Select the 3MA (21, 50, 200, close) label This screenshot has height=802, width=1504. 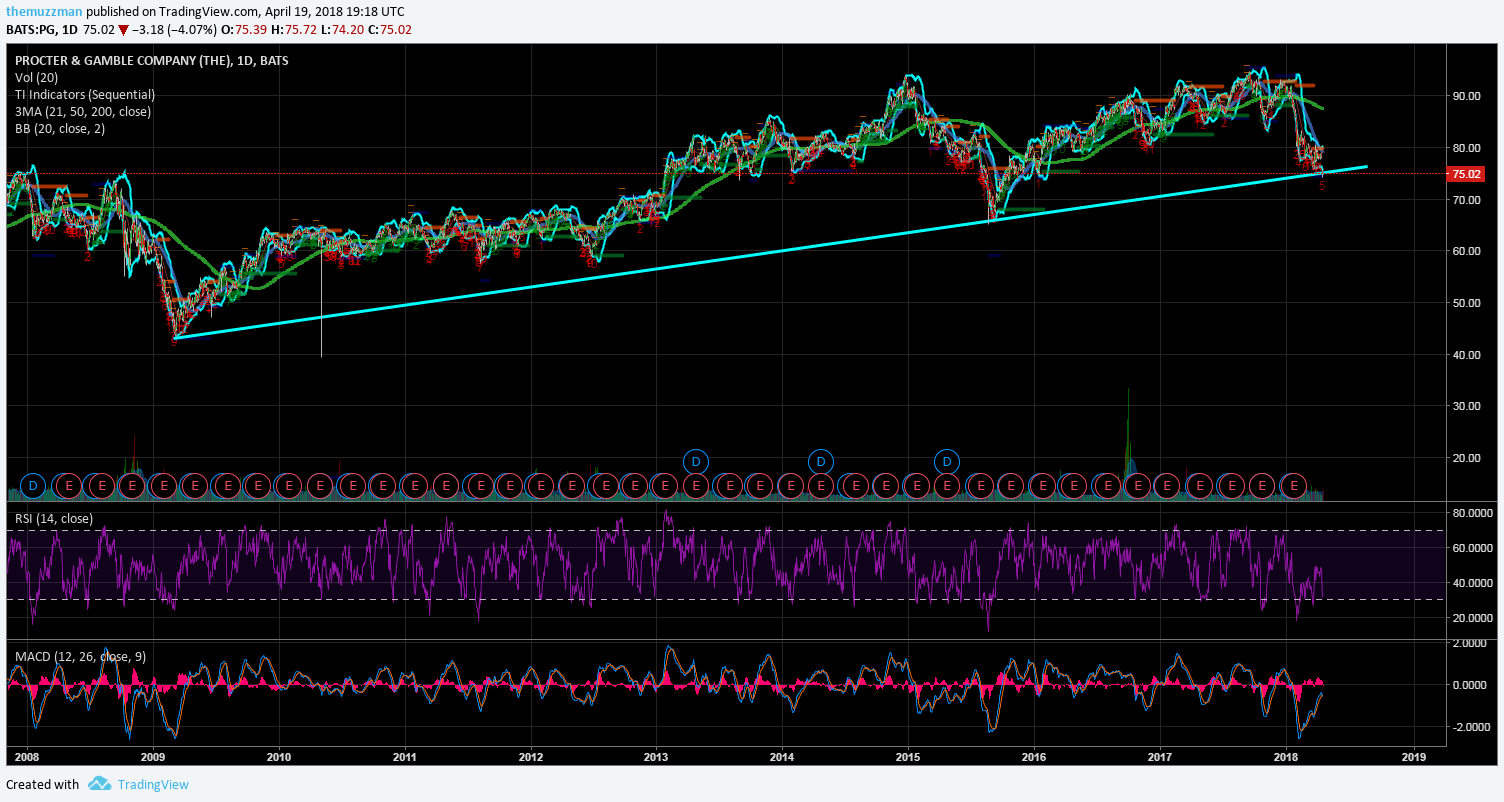coord(83,112)
